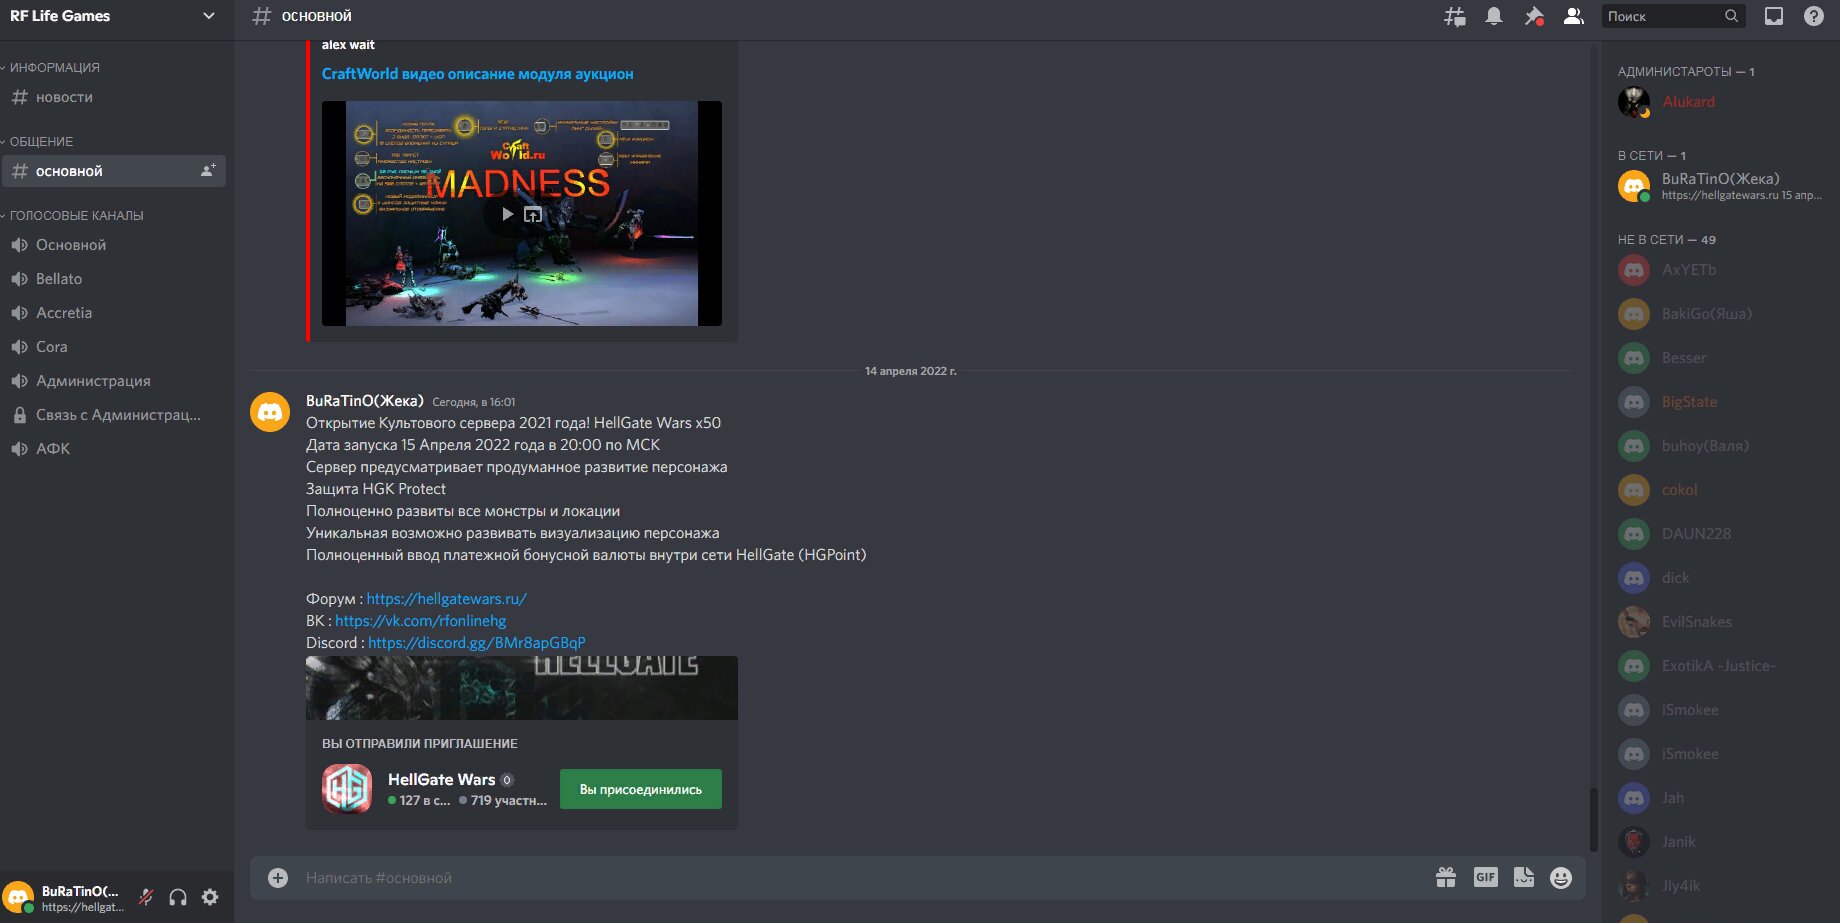1840x923 pixels.
Task: Open the Threads icon in the header
Action: tap(1454, 16)
